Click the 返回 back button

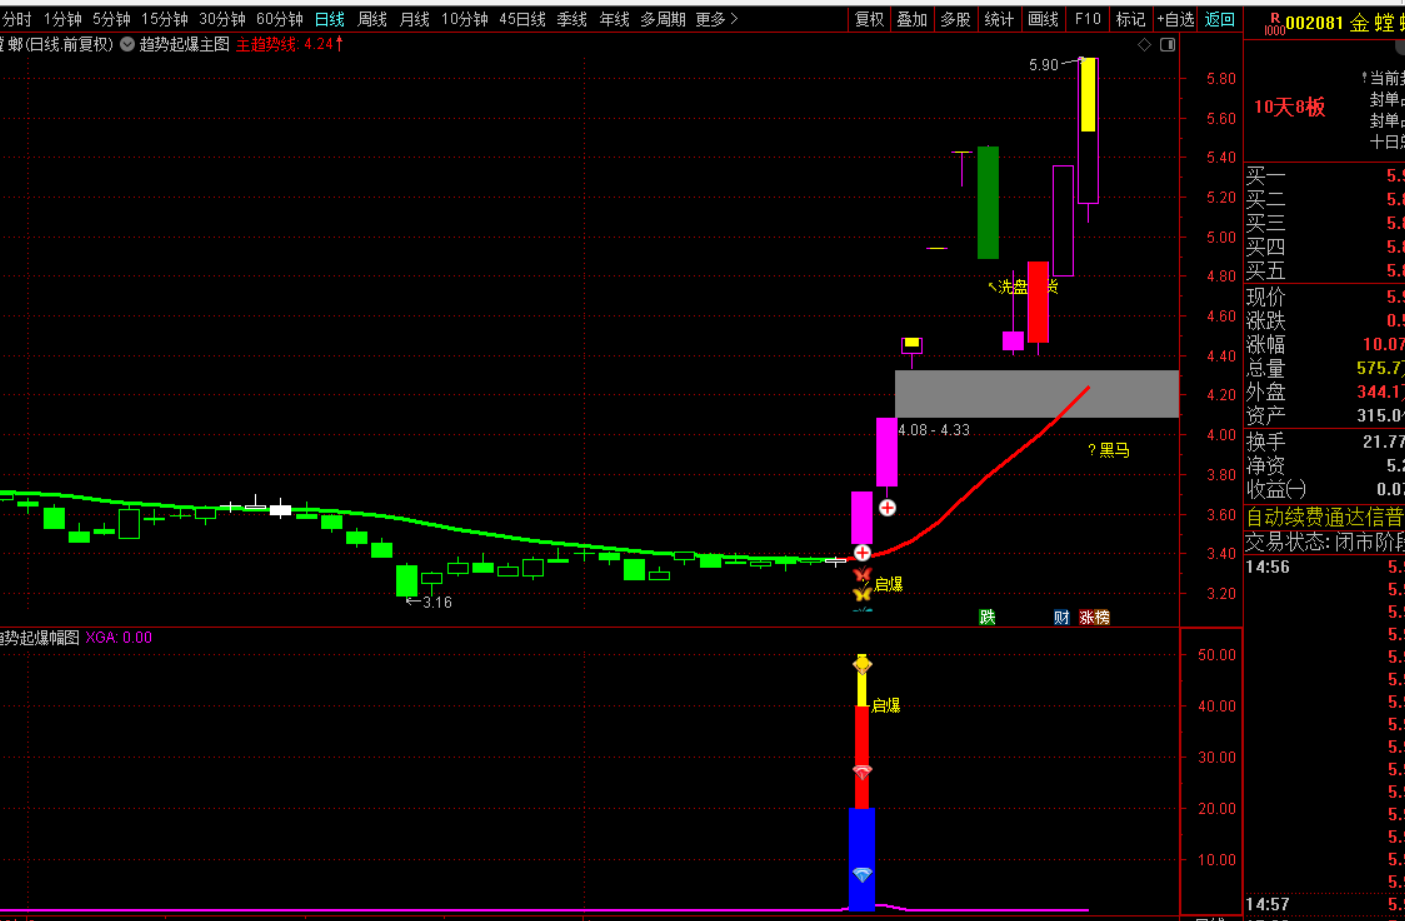[x=1219, y=19]
